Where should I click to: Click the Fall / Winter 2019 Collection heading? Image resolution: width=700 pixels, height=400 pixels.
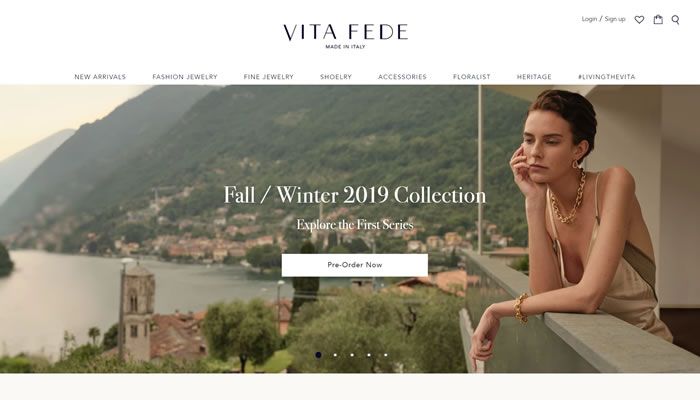coord(355,196)
